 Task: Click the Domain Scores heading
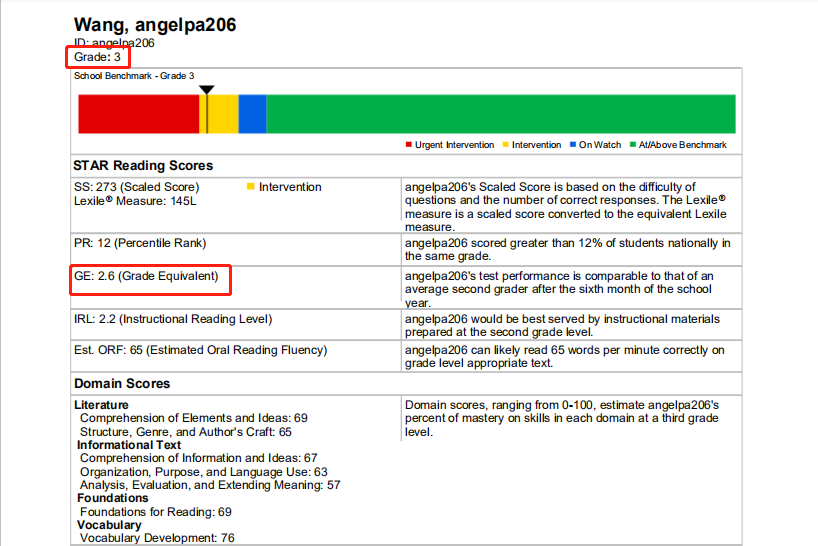122,383
